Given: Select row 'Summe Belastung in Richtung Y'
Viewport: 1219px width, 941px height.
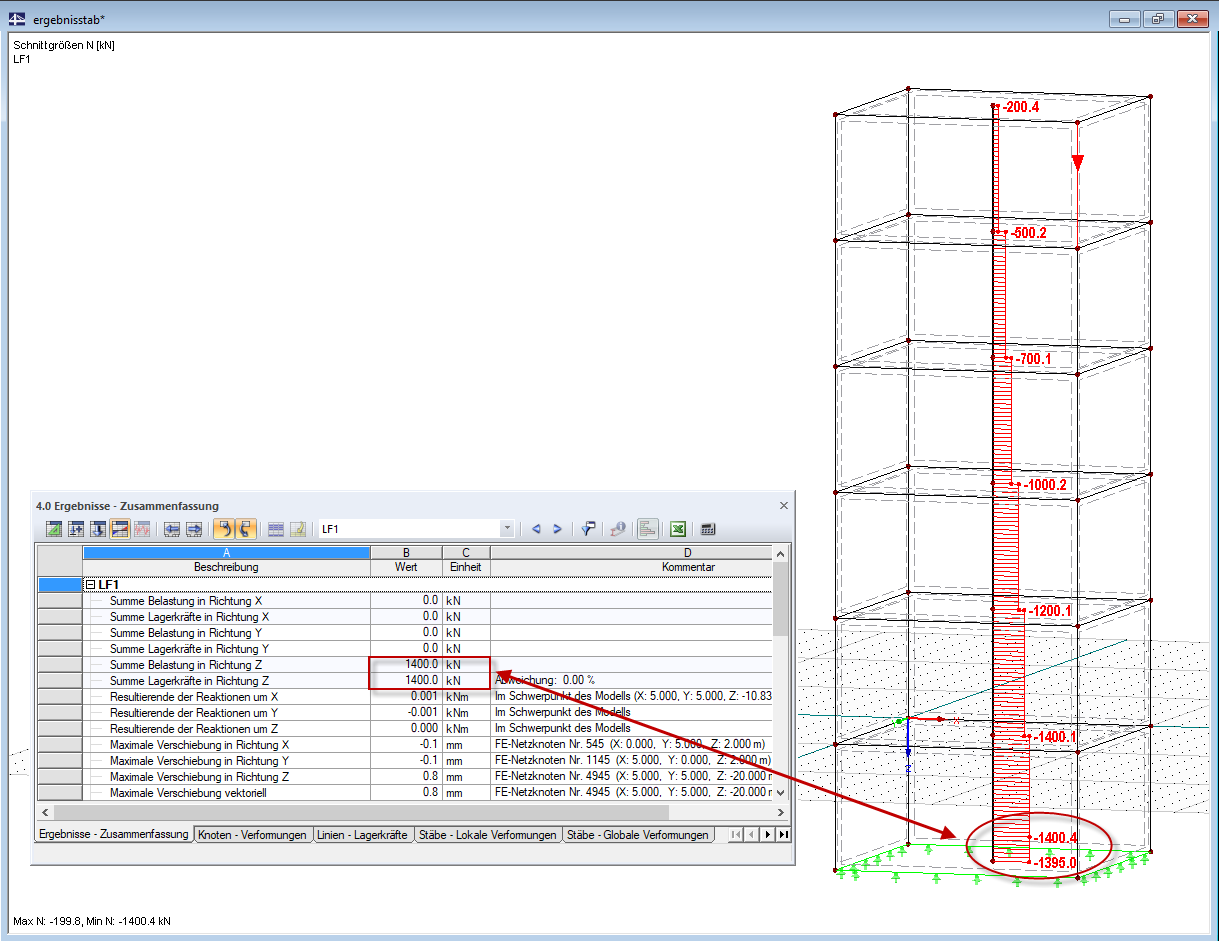Looking at the screenshot, I should pos(404,633).
